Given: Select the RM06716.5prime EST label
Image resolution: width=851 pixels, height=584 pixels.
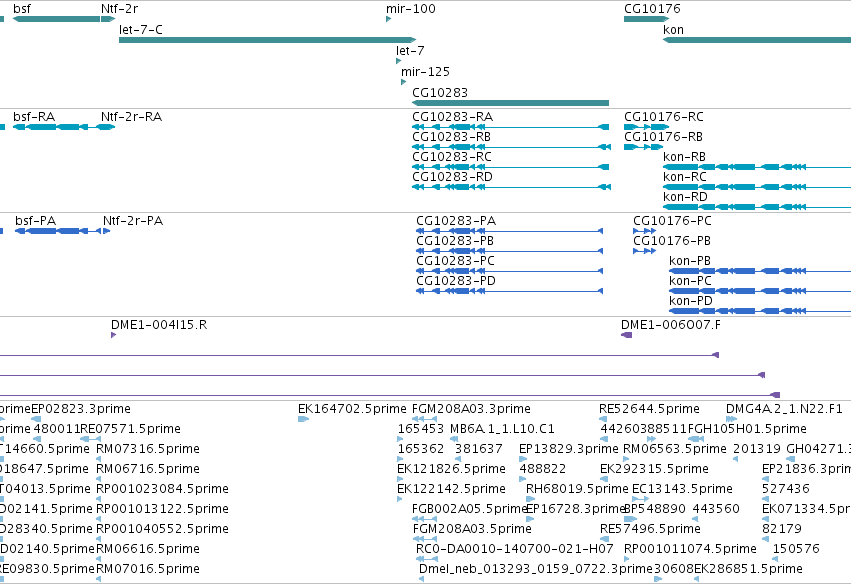Looking at the screenshot, I should 148,469.
